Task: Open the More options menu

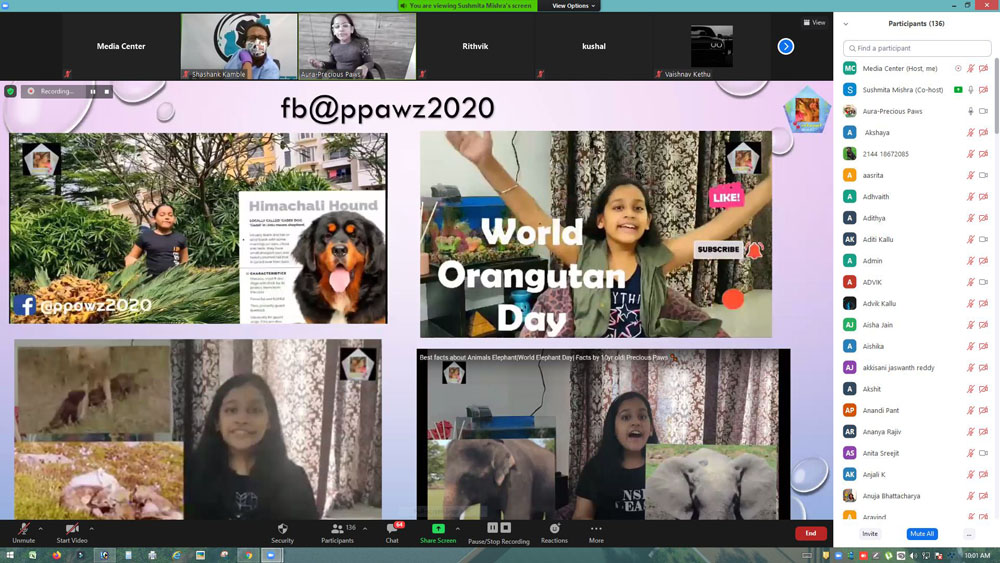Action: click(596, 532)
